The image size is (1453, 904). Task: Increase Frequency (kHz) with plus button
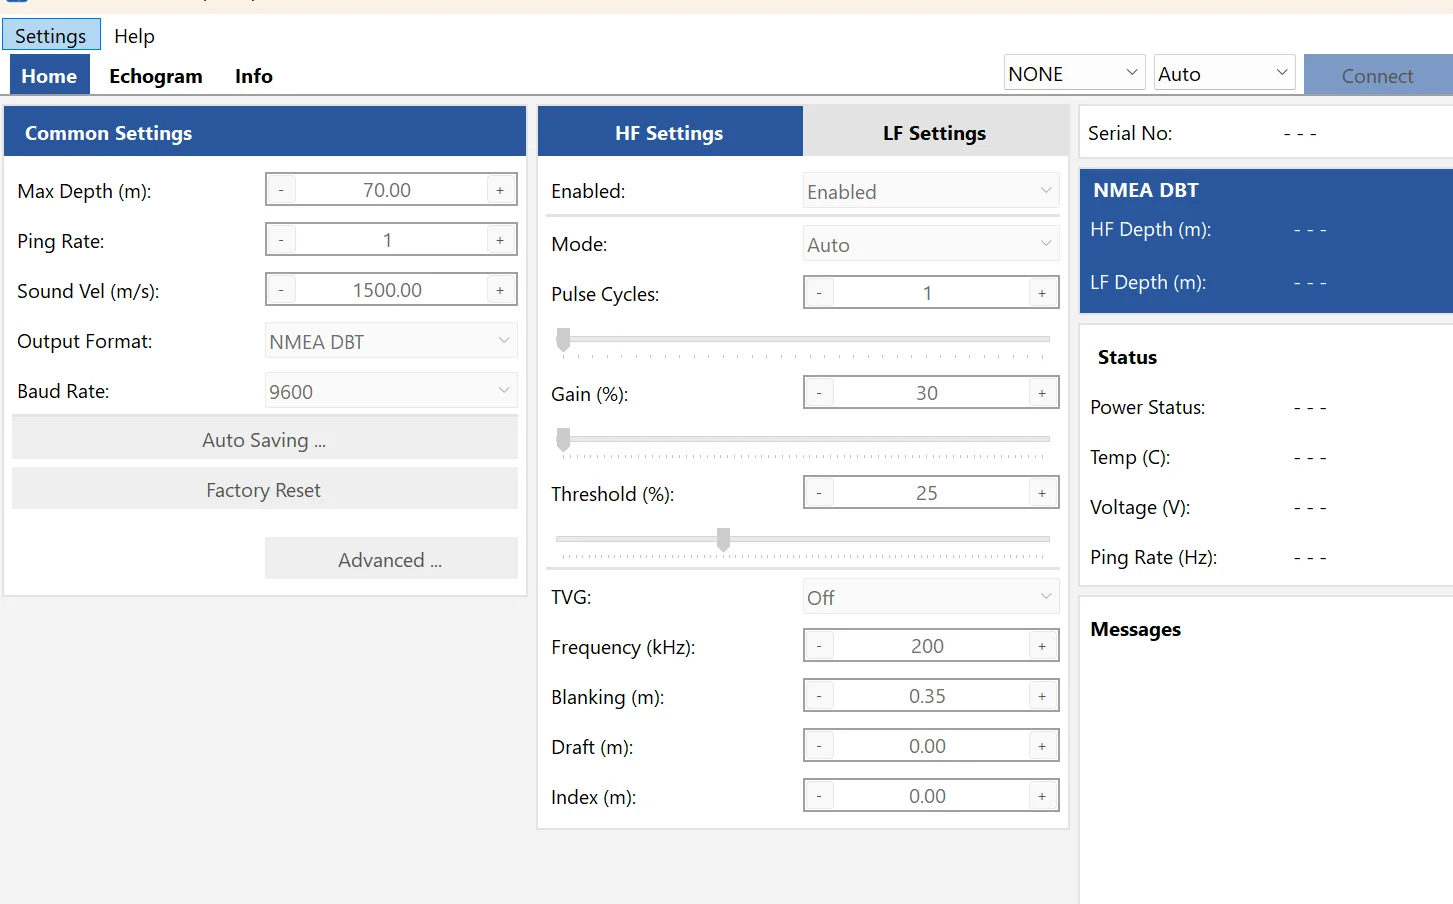point(1042,646)
